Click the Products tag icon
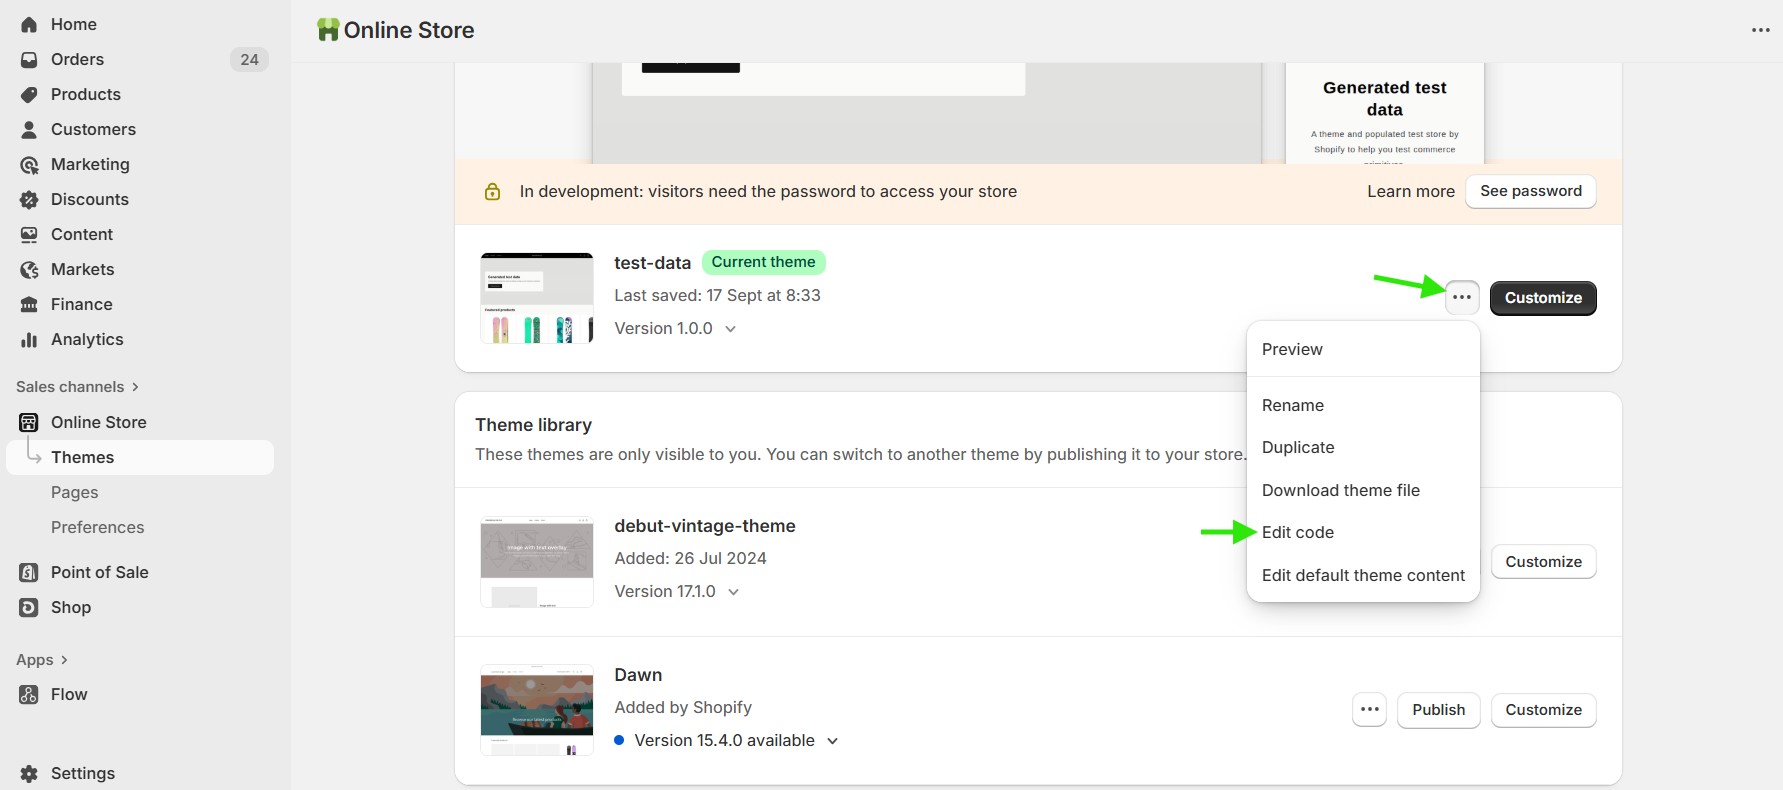 (29, 94)
